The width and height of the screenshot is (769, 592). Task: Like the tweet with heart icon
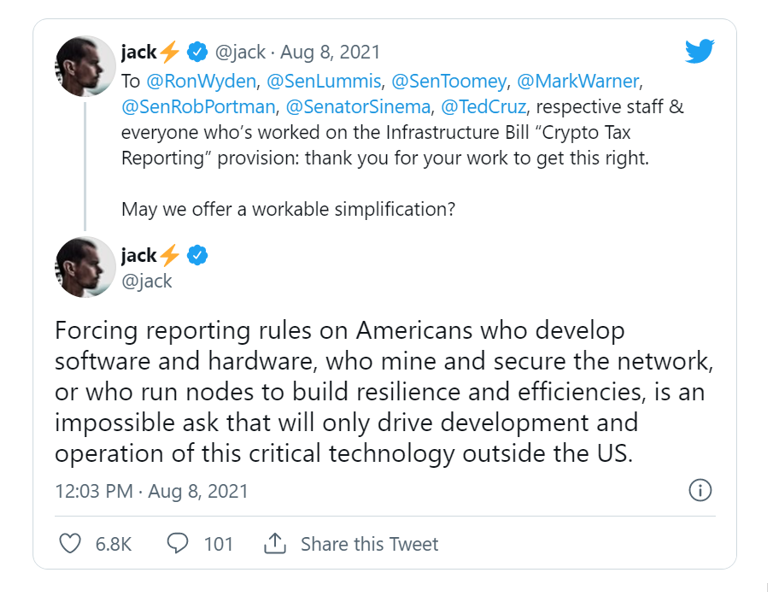[70, 544]
